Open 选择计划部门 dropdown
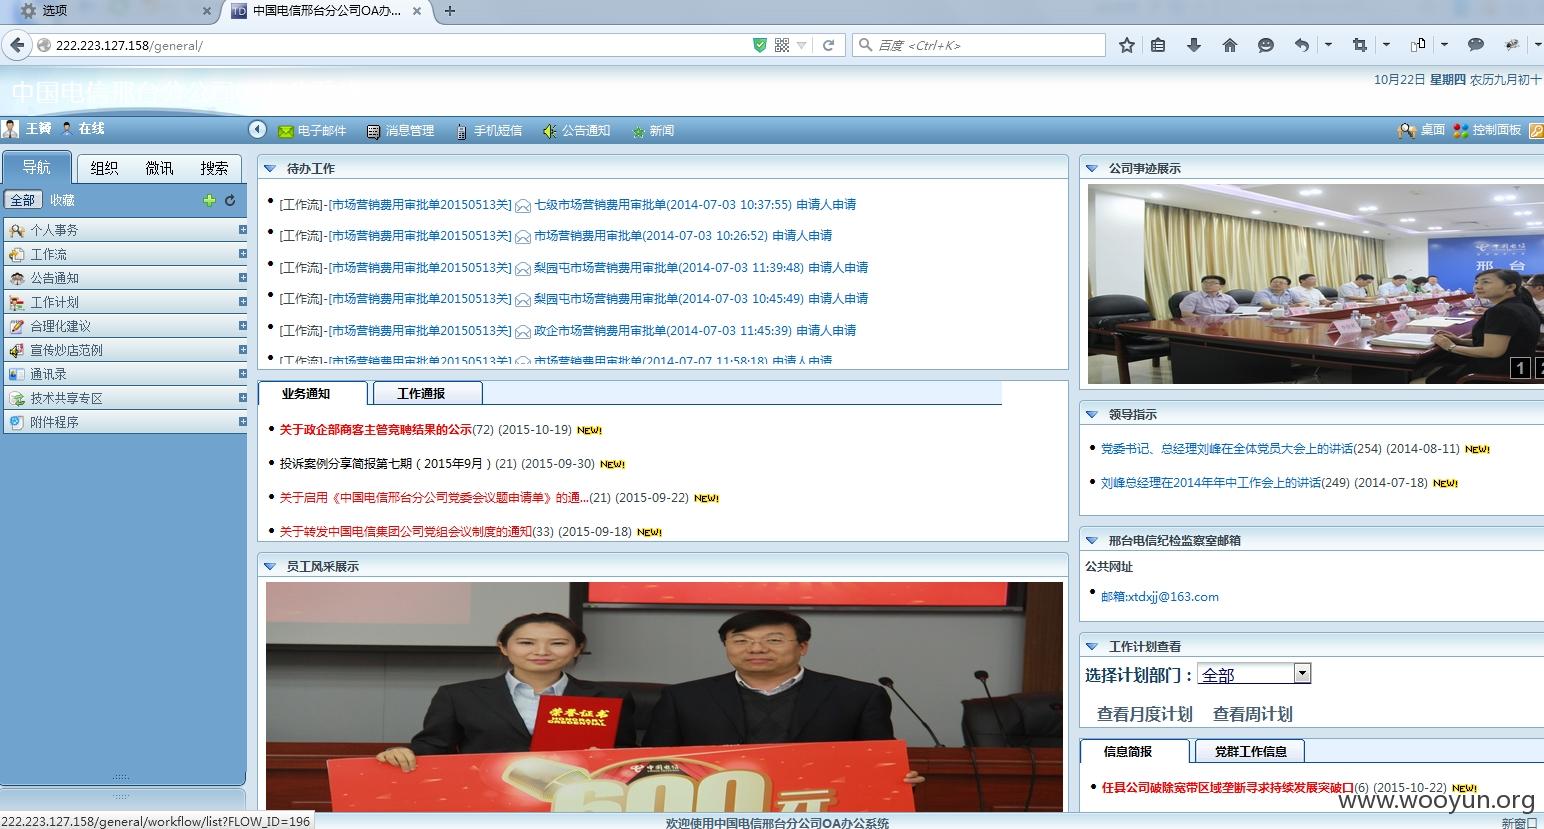The width and height of the screenshot is (1544, 829). pos(1254,674)
